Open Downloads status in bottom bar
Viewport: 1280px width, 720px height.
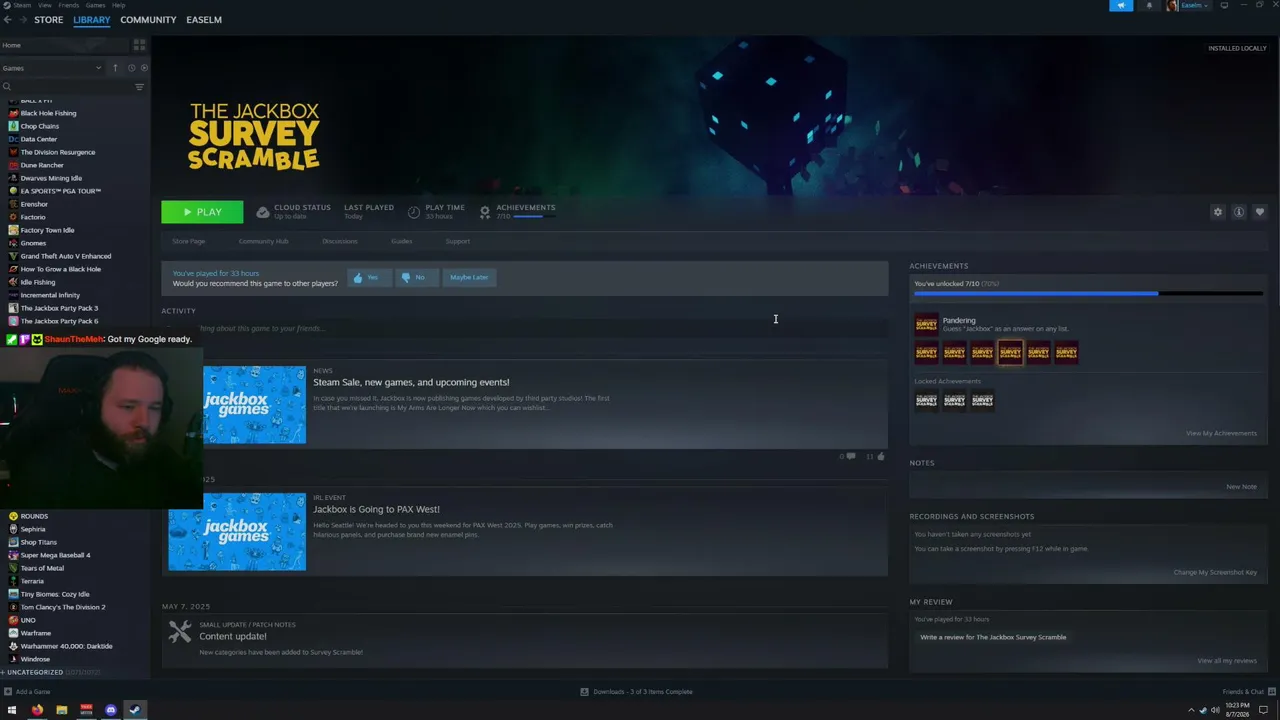point(637,692)
